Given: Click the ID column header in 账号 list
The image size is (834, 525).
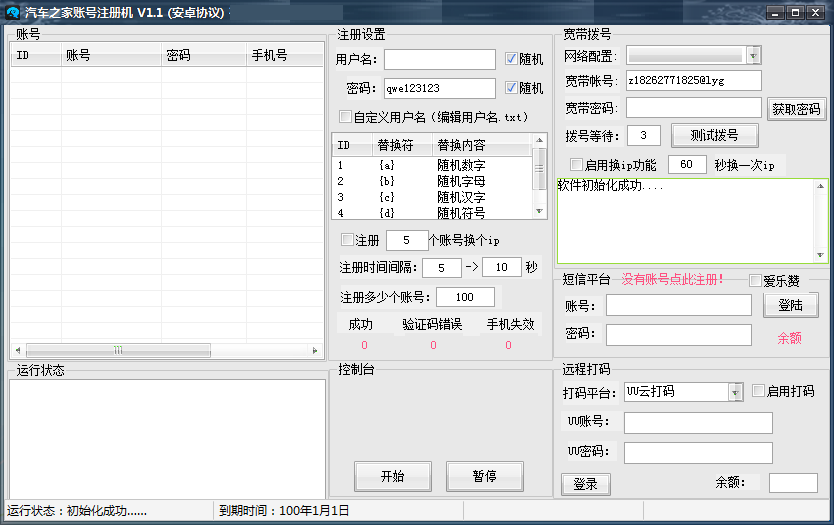Looking at the screenshot, I should point(36,55).
